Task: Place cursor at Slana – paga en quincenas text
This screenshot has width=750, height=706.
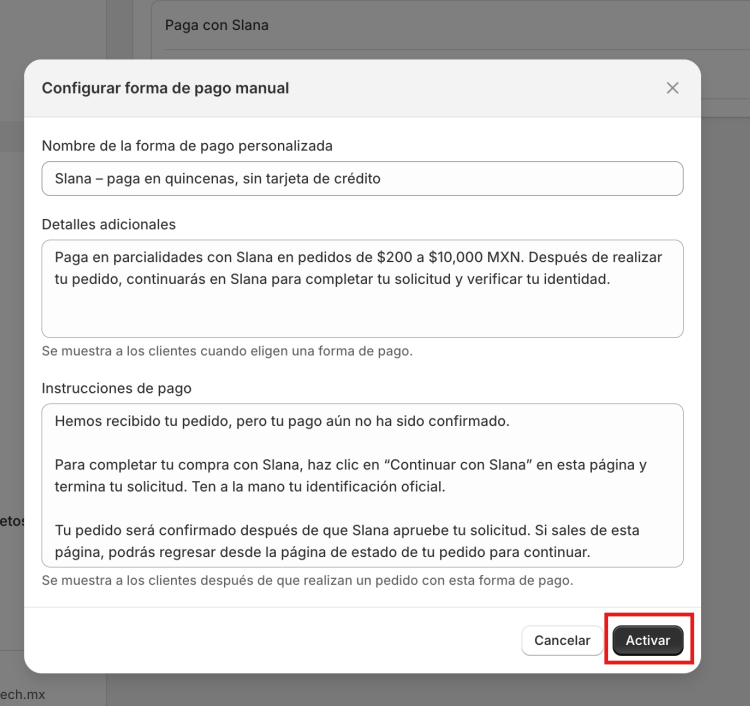Action: 218,178
